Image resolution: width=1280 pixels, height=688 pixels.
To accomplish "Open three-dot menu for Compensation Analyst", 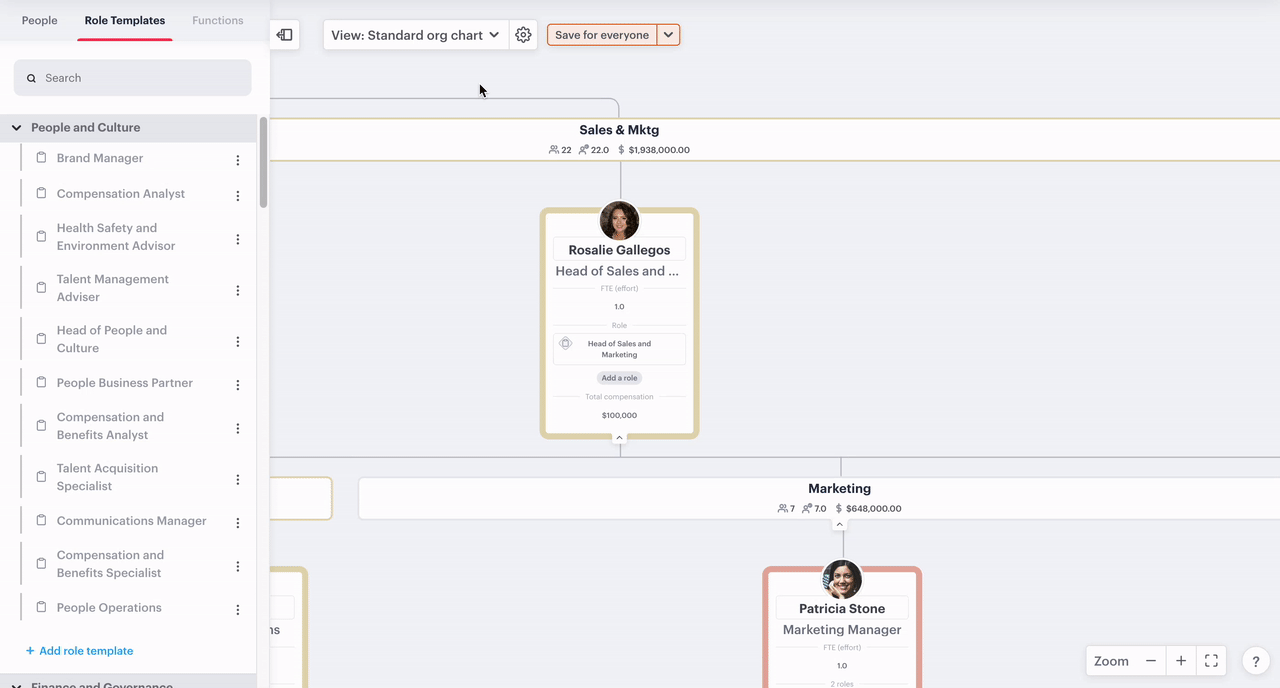I will click(238, 196).
